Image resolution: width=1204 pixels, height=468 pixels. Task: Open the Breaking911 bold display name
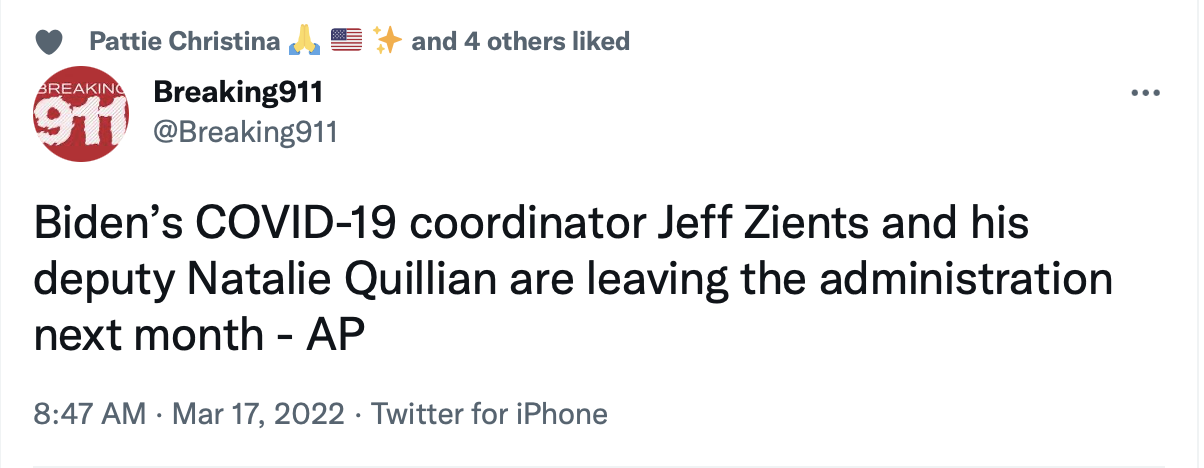click(x=238, y=94)
